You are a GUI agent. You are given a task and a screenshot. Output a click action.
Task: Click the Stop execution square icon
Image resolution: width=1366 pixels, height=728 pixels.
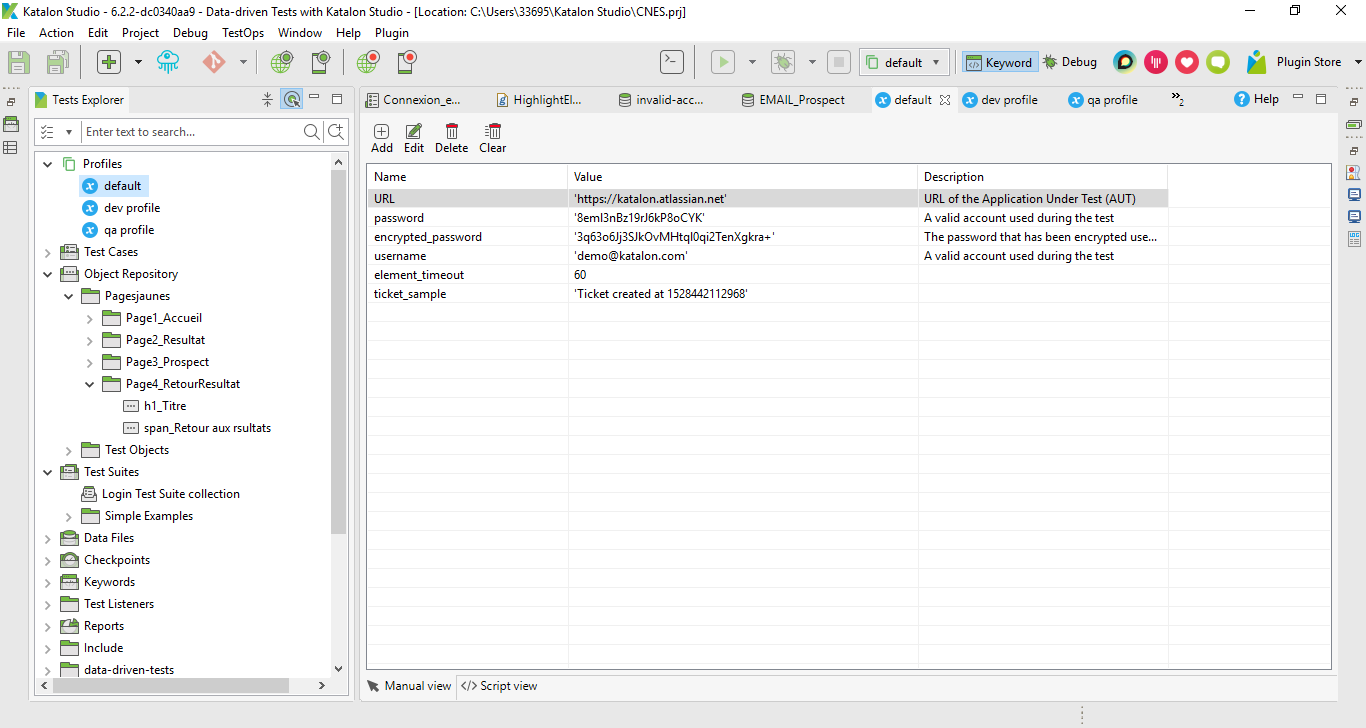click(x=840, y=62)
